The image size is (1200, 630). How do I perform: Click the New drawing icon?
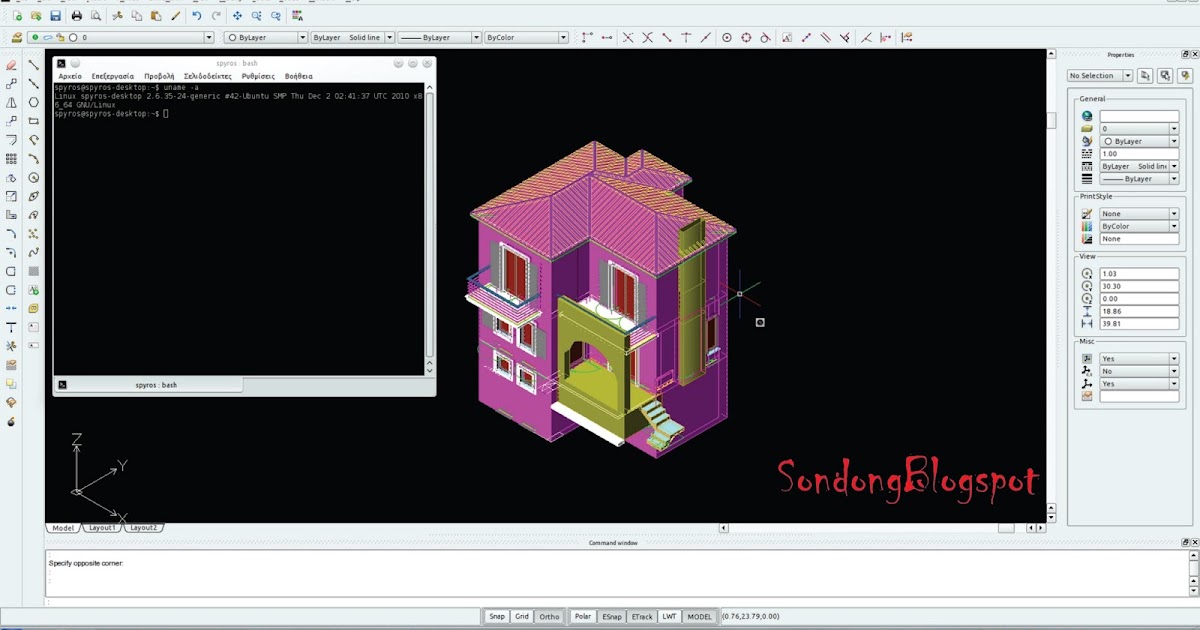click(x=18, y=16)
